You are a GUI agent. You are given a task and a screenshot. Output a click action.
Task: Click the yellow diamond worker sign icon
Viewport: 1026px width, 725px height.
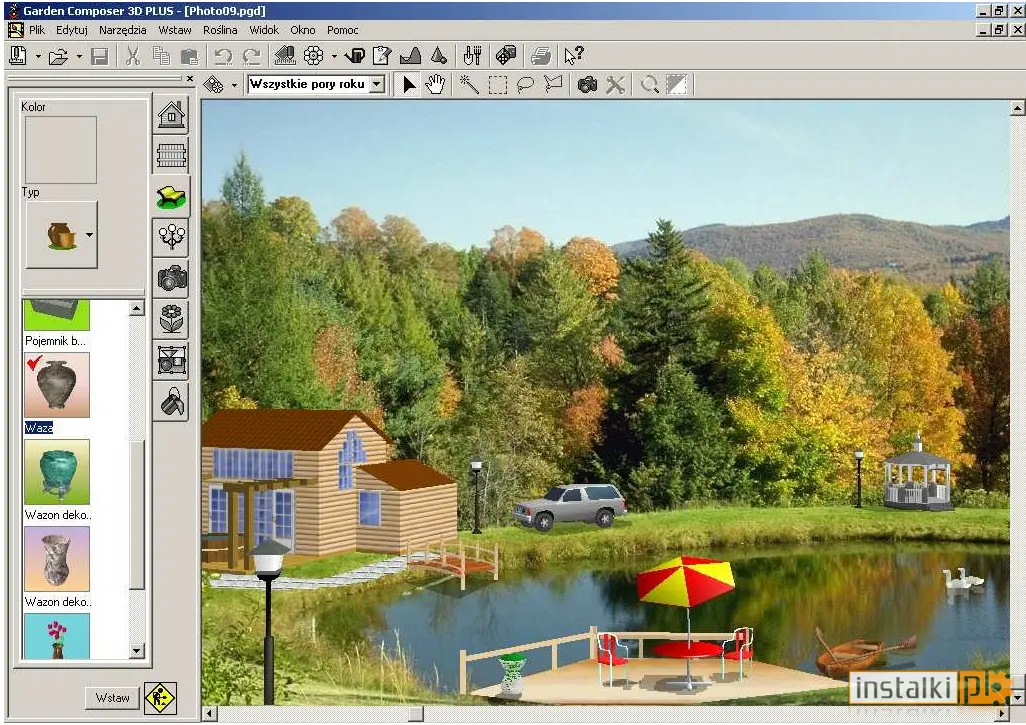pos(160,698)
